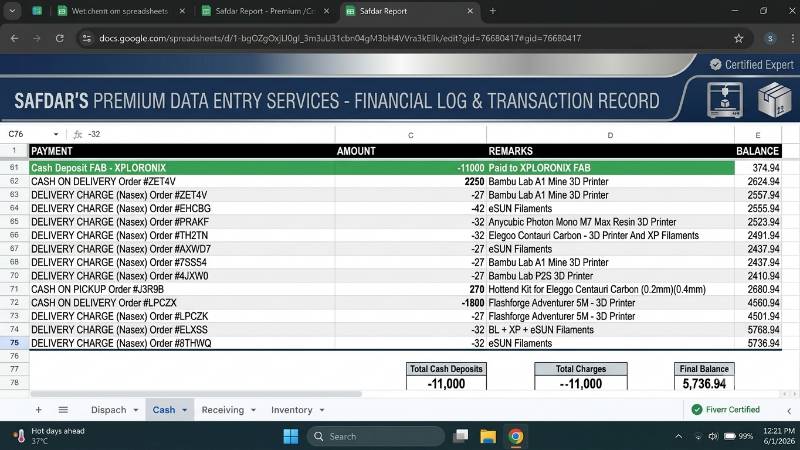The width and height of the screenshot is (800, 450).
Task: Click the 3D printer banner icon
Action: pos(724,99)
